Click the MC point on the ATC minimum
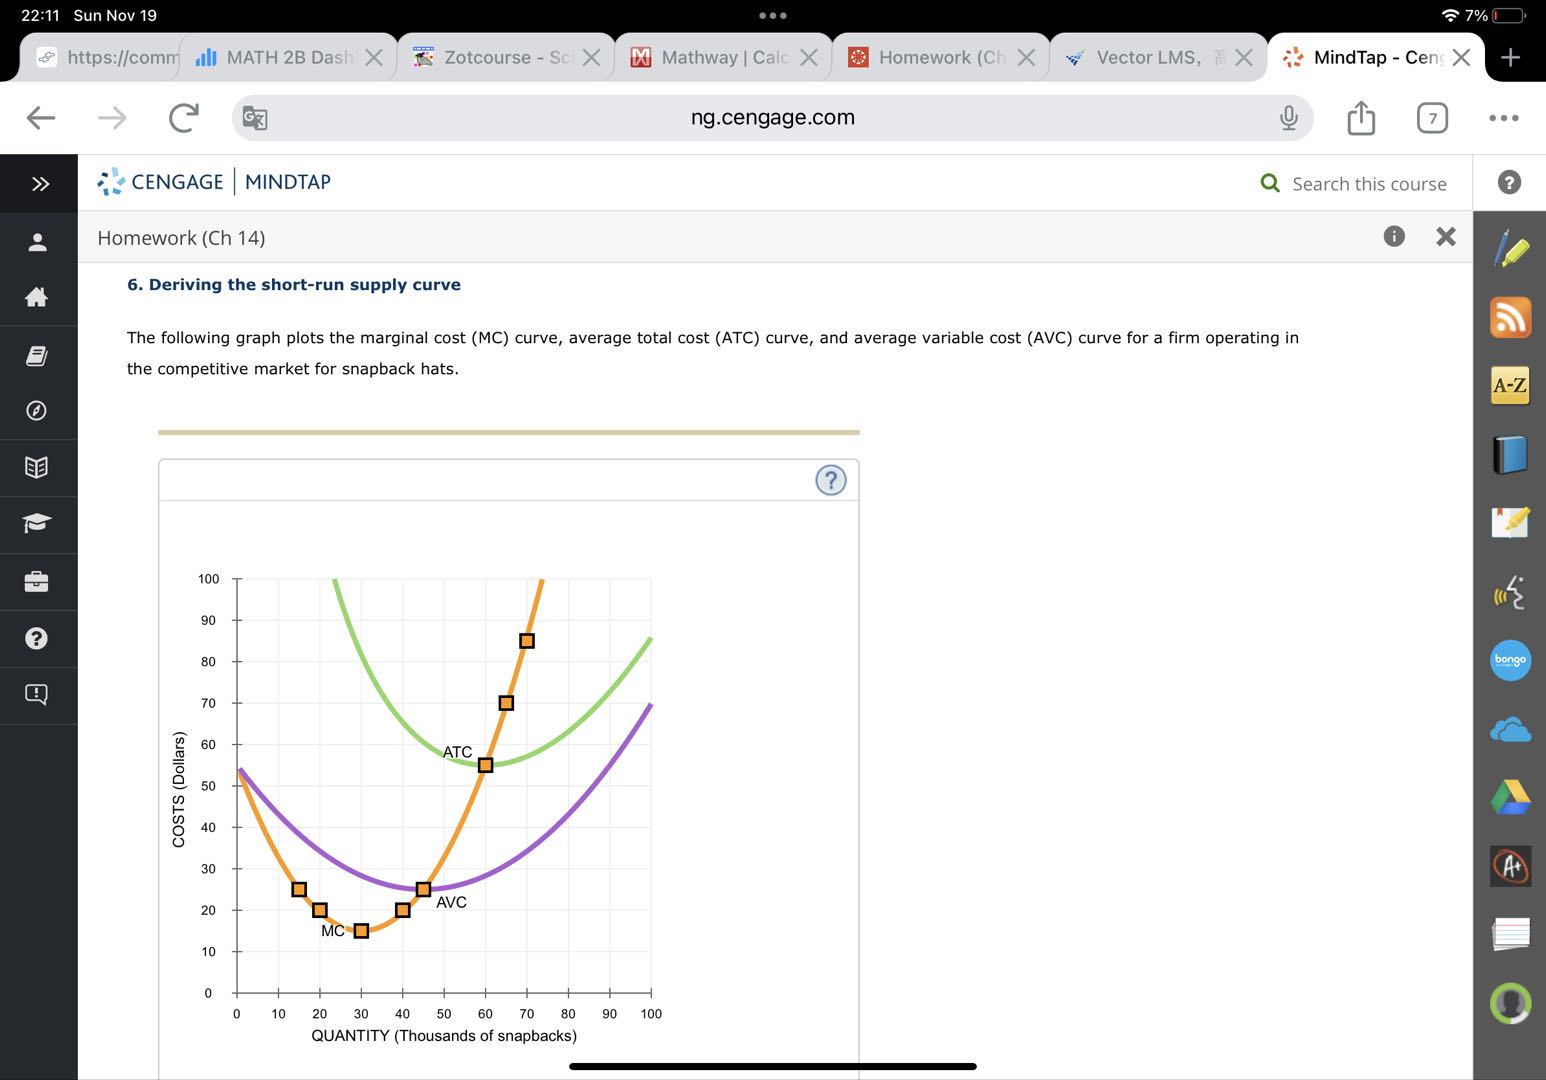Screen dimensions: 1546x1080 tap(485, 765)
